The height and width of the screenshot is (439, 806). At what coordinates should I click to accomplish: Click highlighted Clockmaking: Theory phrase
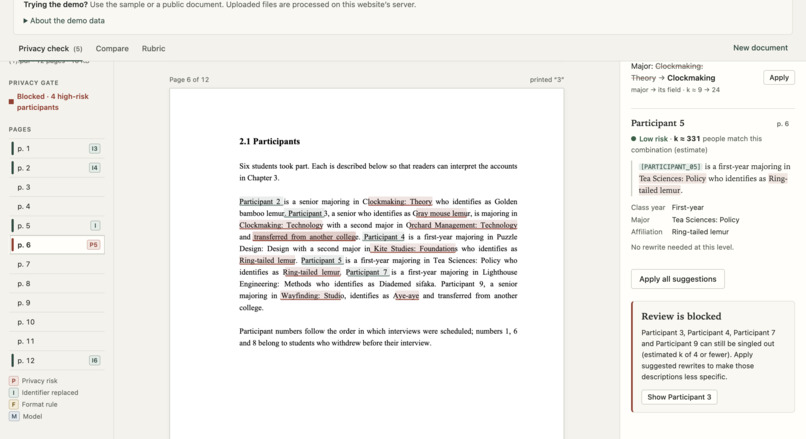click(x=400, y=202)
